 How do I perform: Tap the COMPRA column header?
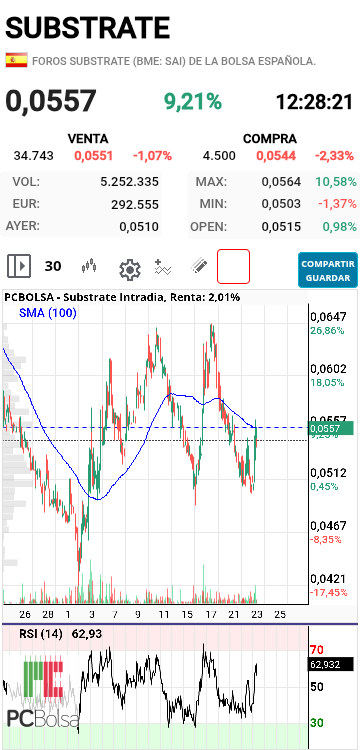pyautogui.click(x=270, y=139)
